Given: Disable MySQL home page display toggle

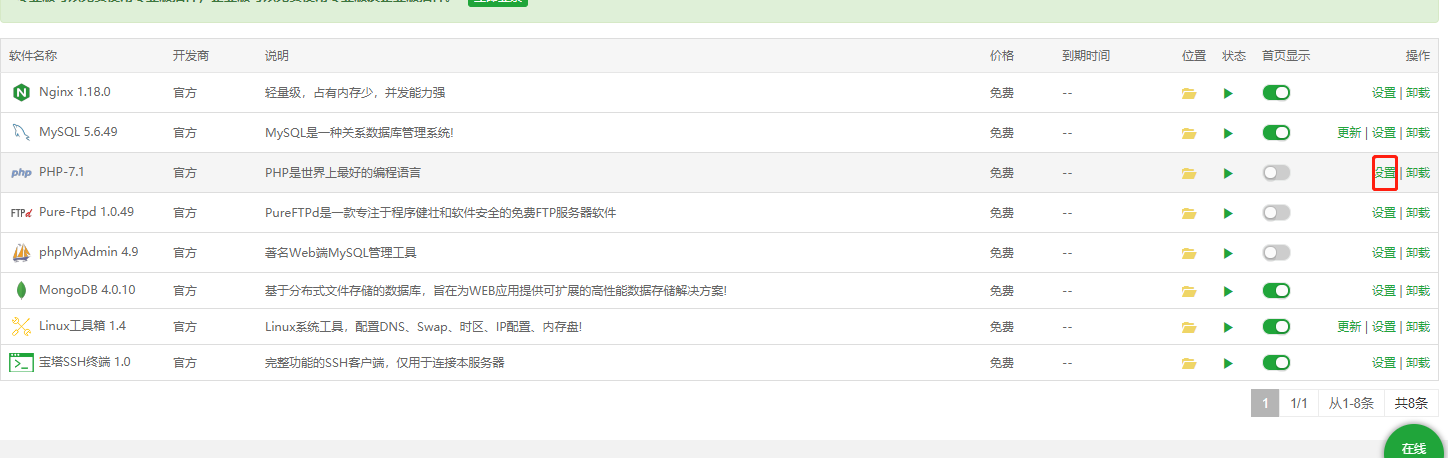Looking at the screenshot, I should tap(1276, 132).
